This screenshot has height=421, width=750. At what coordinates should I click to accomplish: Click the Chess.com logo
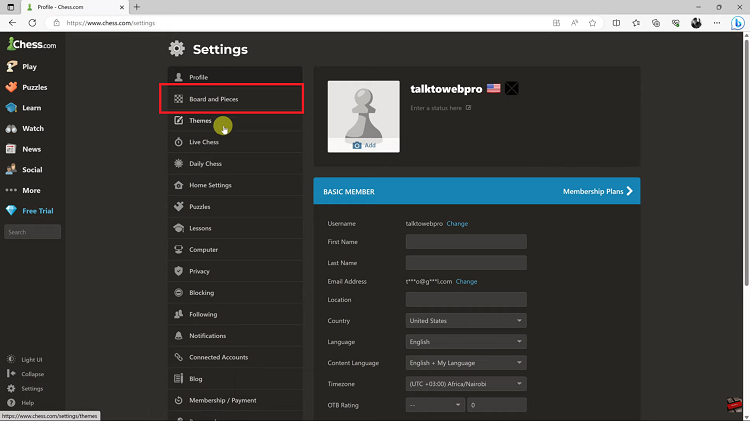pyautogui.click(x=32, y=44)
